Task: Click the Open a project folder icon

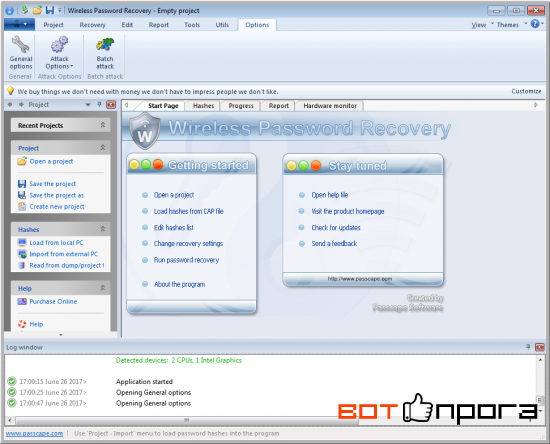Action: 22,161
